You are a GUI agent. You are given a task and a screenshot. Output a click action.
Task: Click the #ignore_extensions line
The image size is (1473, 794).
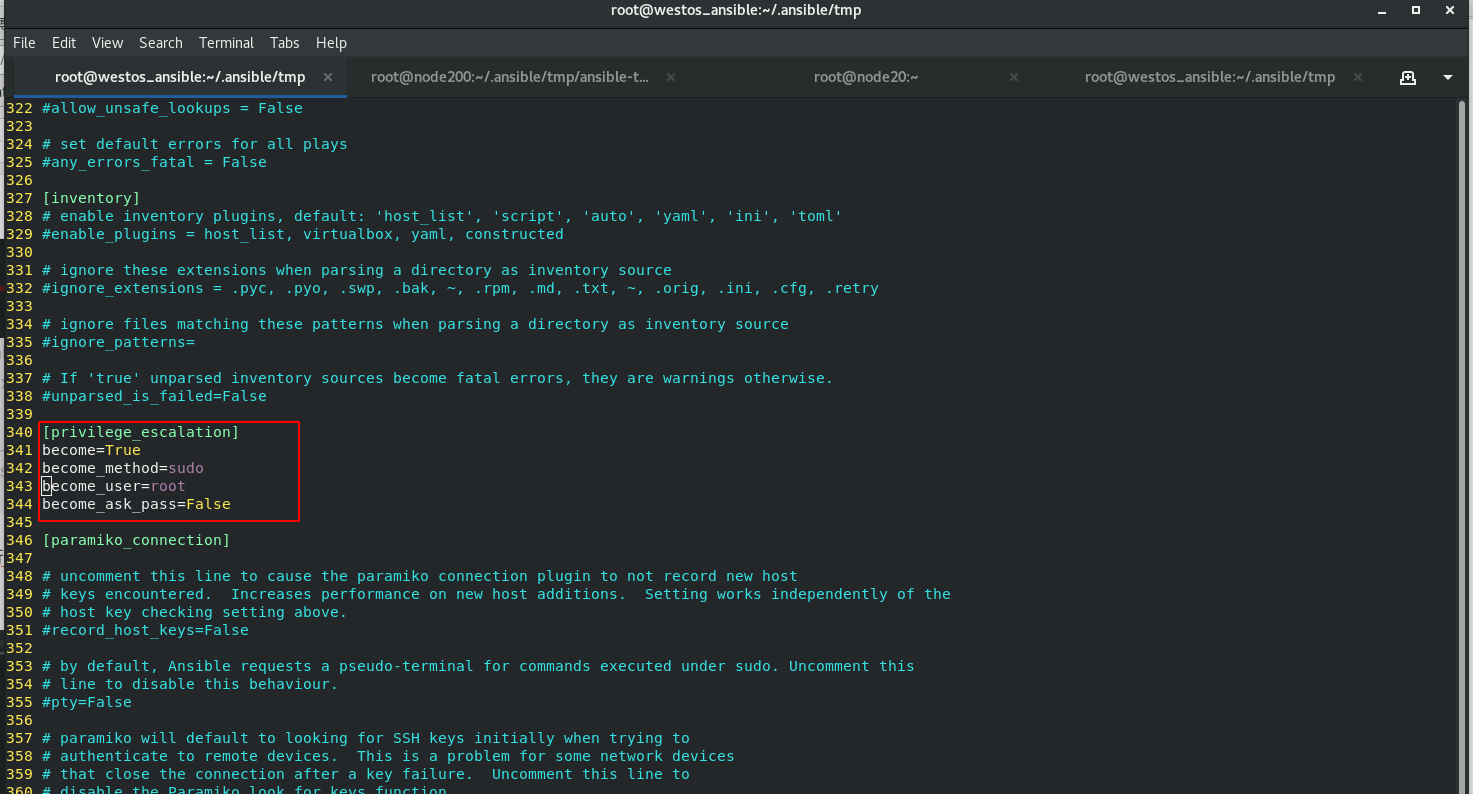460,288
